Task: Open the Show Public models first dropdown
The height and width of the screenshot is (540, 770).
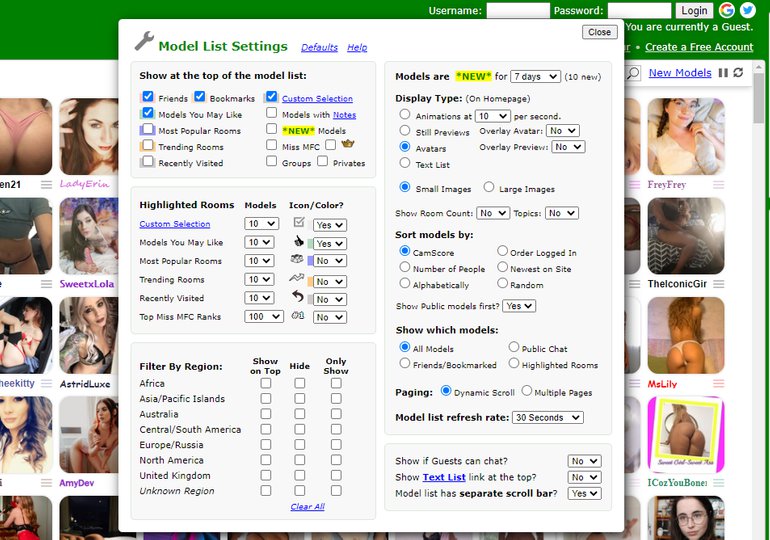Action: coord(519,306)
